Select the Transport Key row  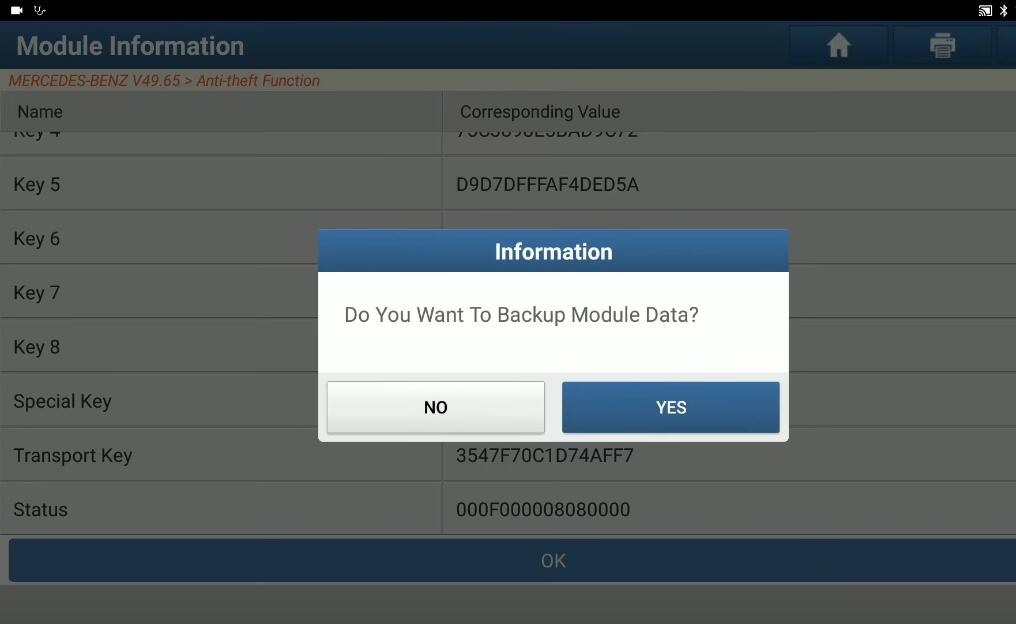point(508,455)
